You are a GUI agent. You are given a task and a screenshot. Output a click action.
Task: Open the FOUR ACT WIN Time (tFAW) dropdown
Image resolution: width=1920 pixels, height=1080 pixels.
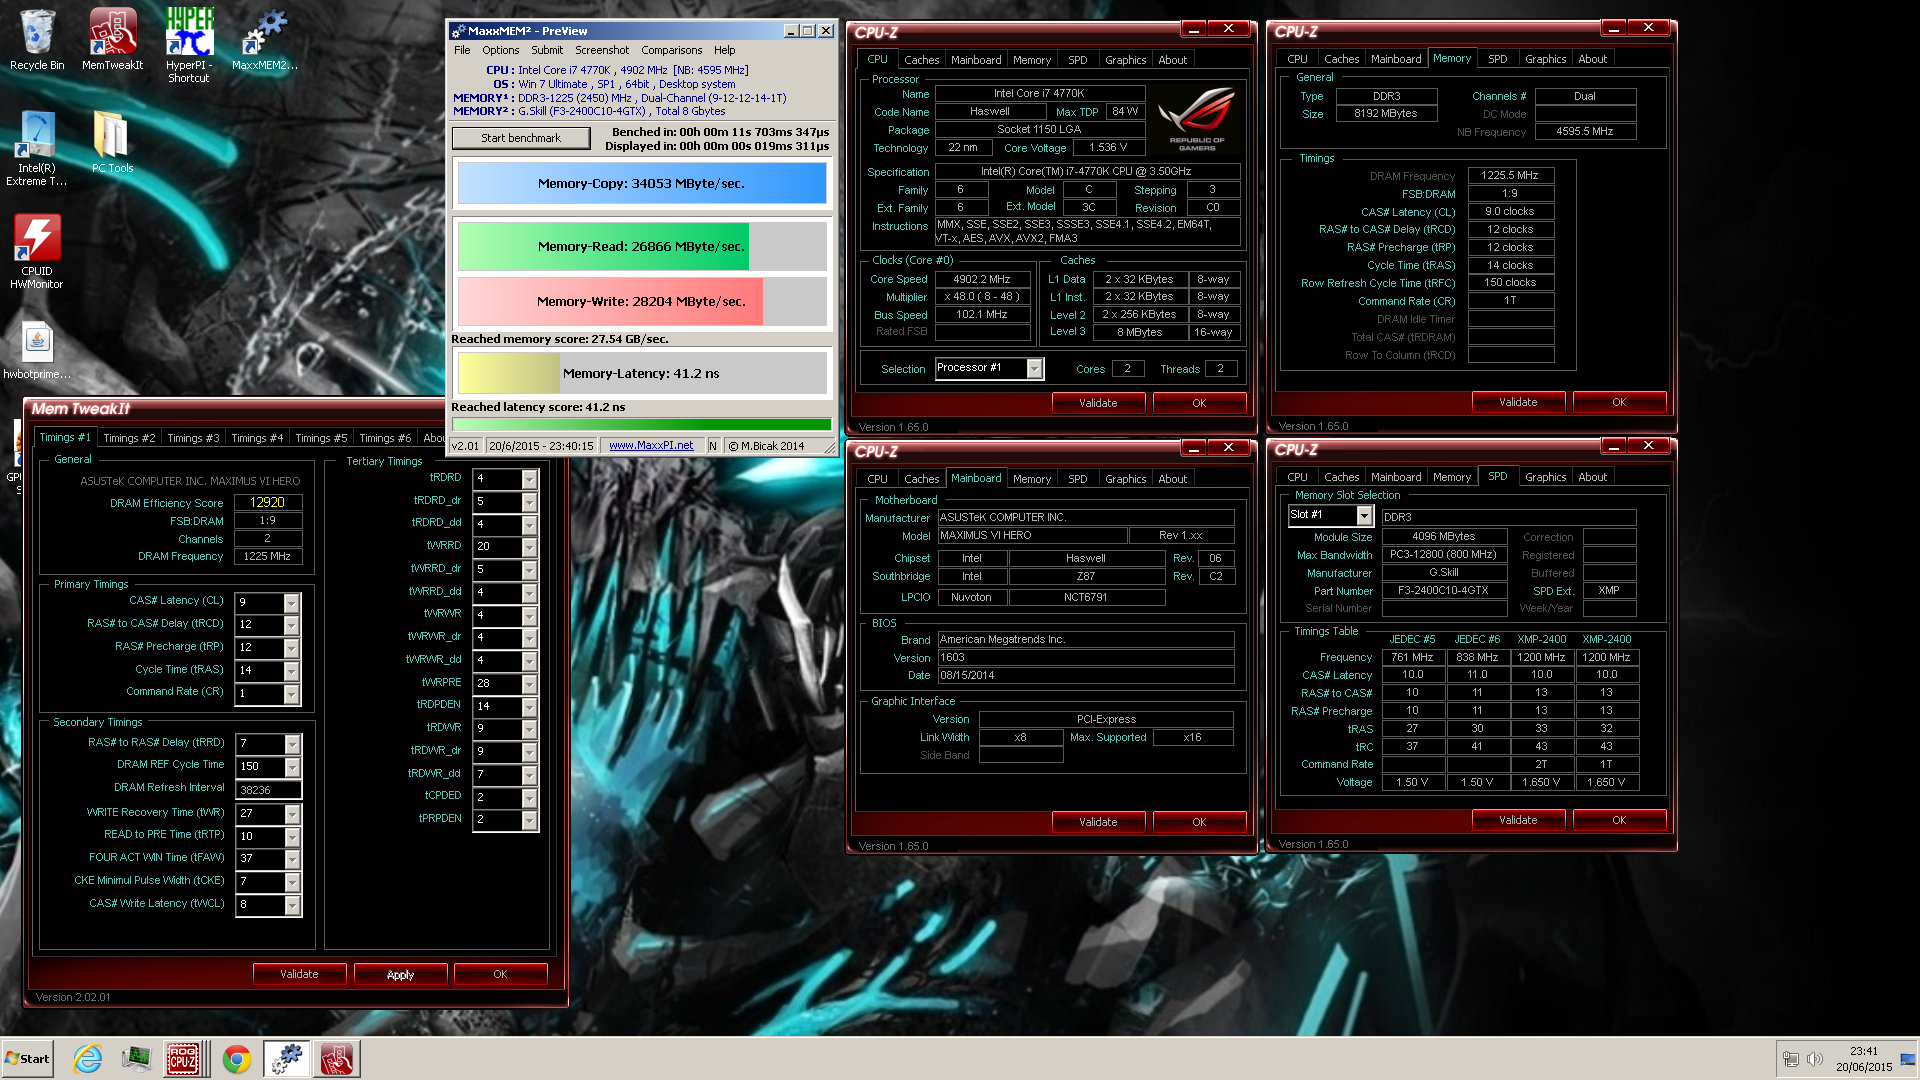[x=292, y=859]
